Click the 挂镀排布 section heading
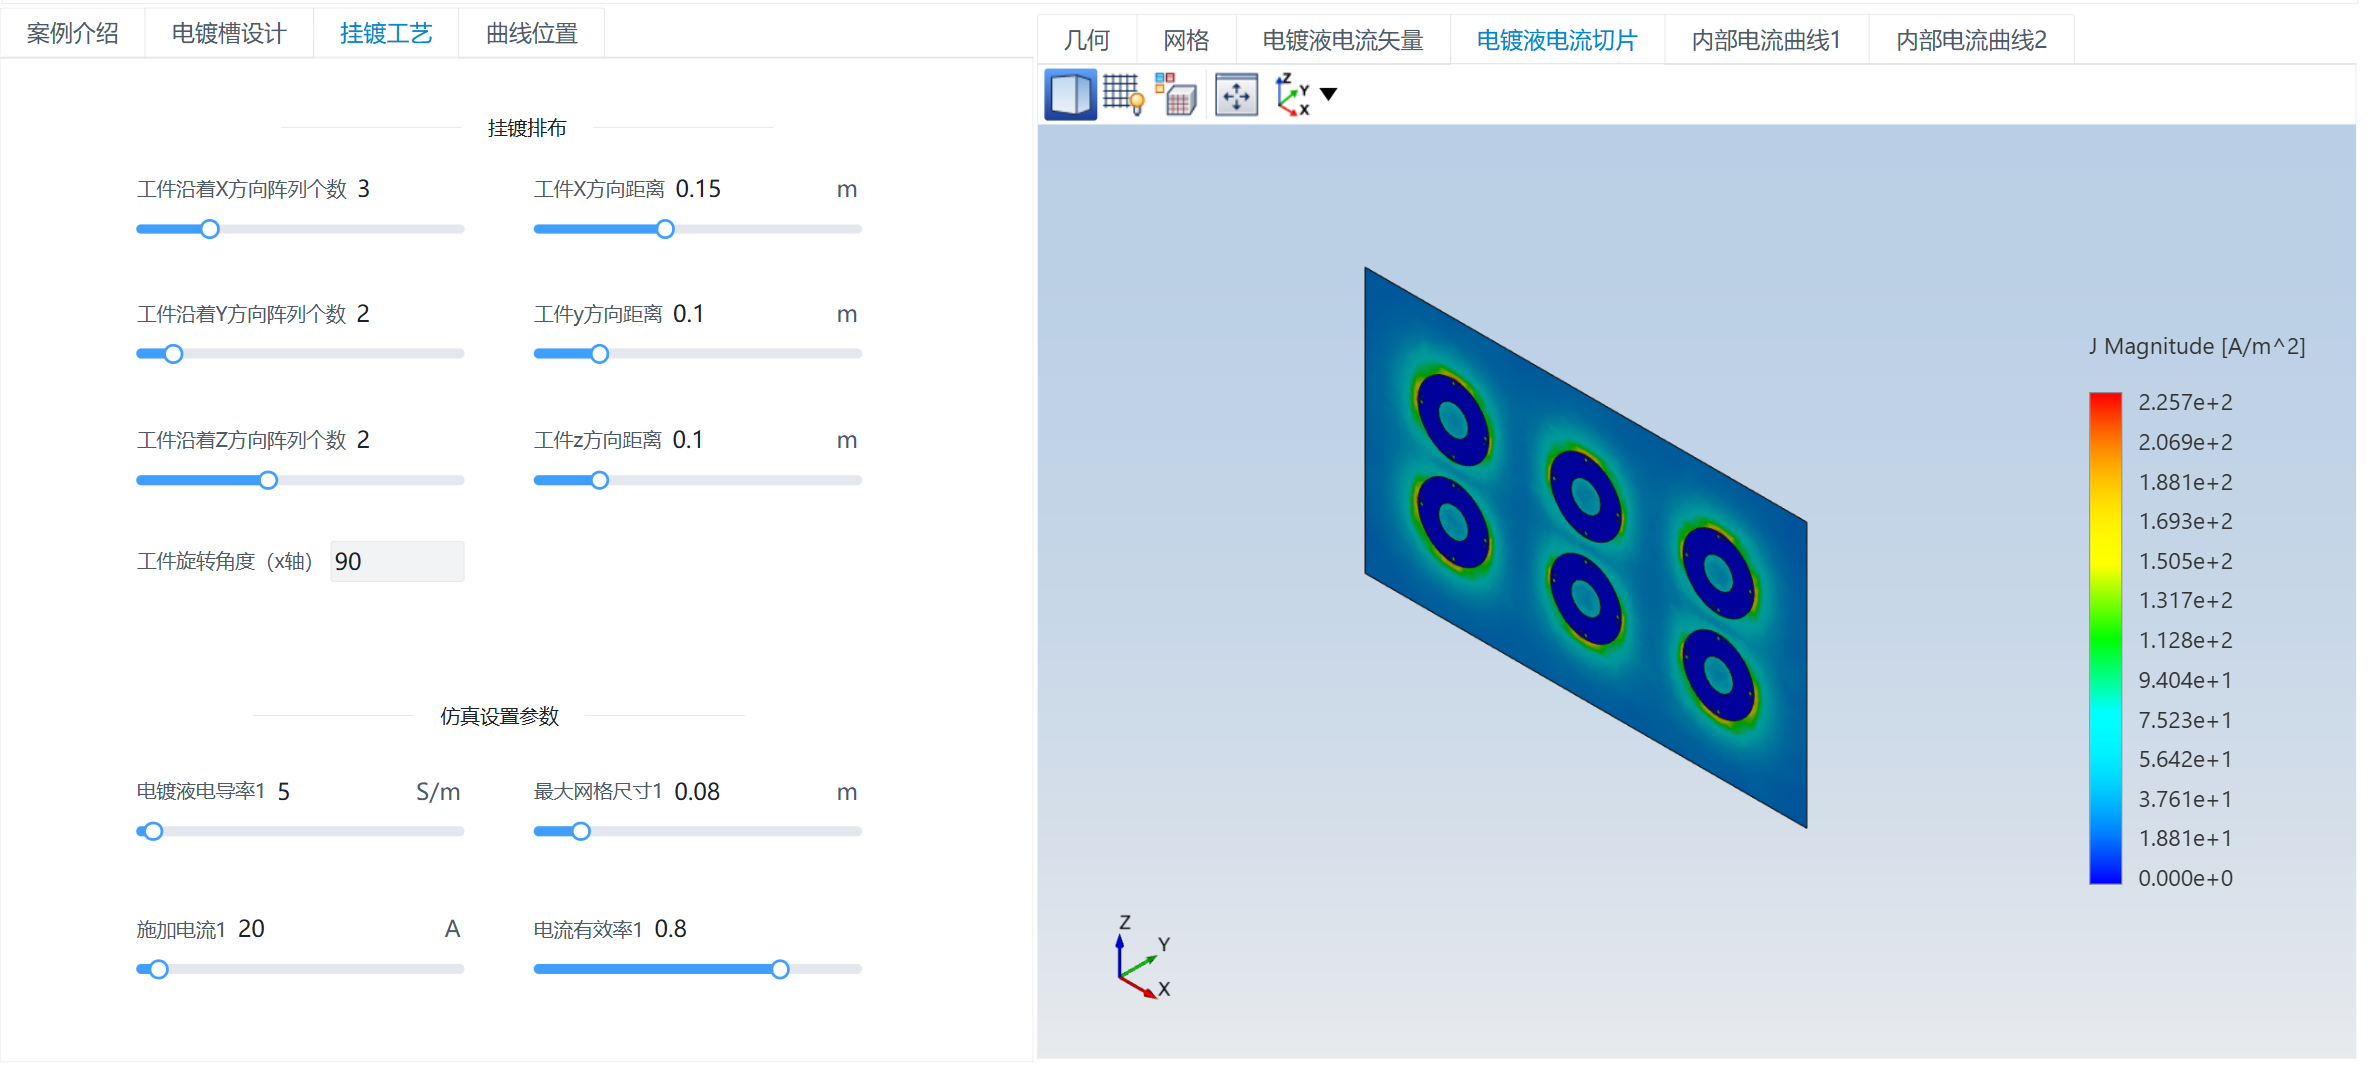 pyautogui.click(x=527, y=128)
